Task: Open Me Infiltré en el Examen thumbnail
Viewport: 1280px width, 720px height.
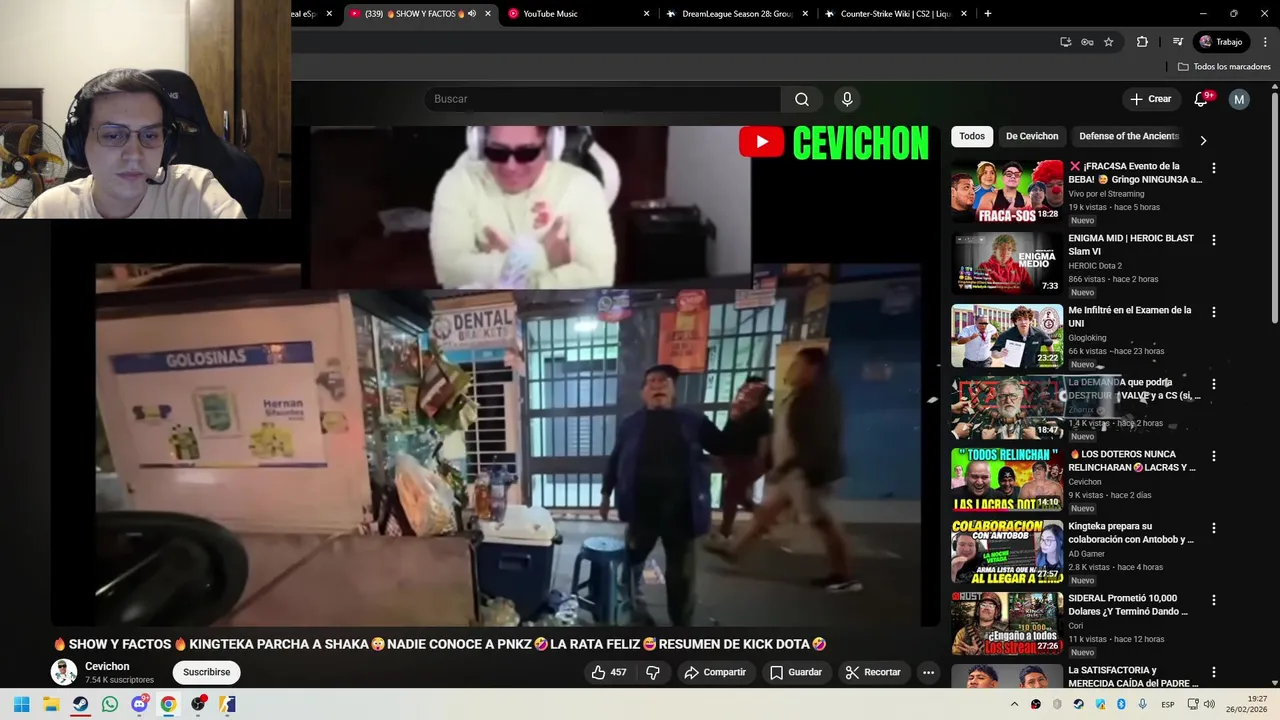Action: (1007, 335)
